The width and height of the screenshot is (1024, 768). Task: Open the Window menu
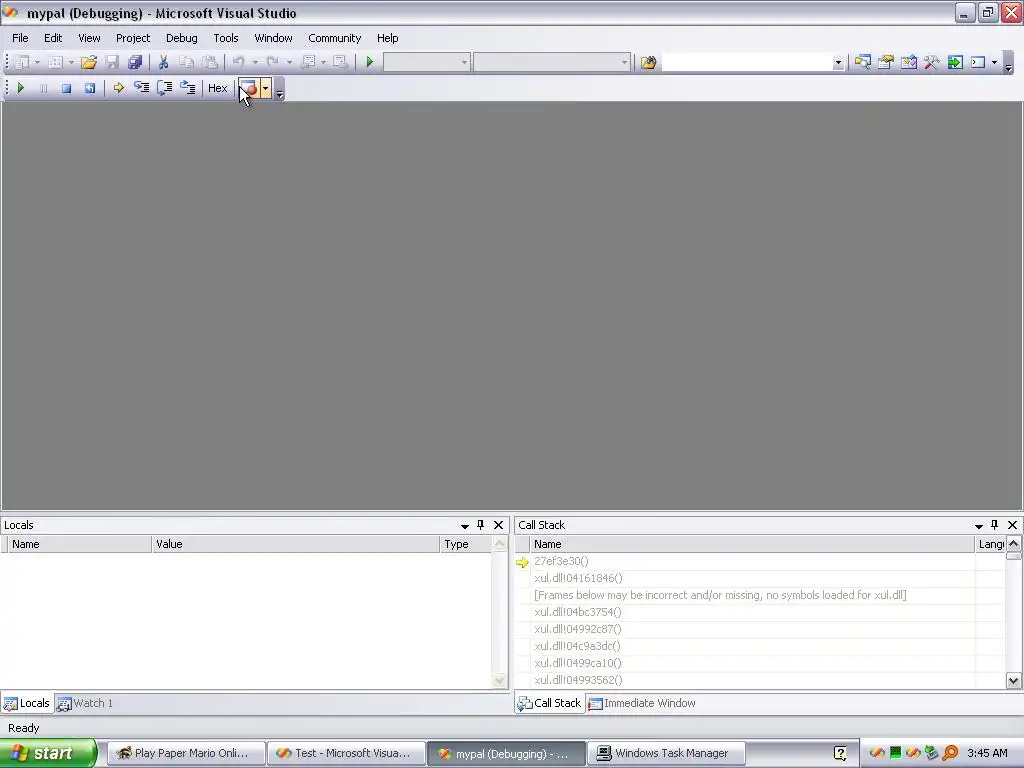pyautogui.click(x=274, y=38)
